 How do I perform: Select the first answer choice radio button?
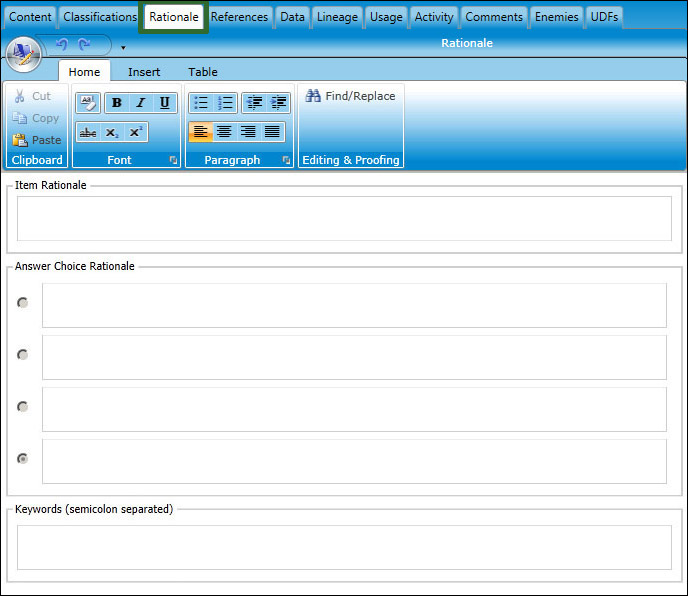23,302
